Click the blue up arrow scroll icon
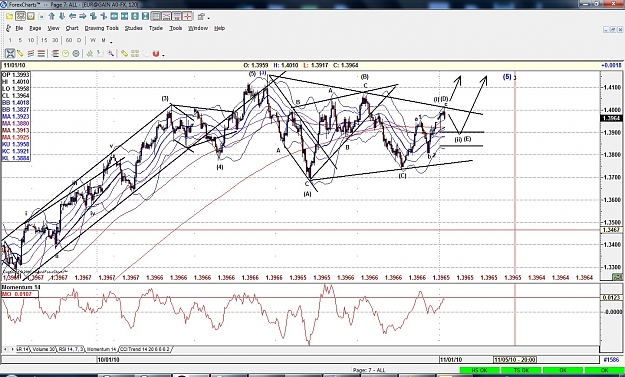 point(51,16)
